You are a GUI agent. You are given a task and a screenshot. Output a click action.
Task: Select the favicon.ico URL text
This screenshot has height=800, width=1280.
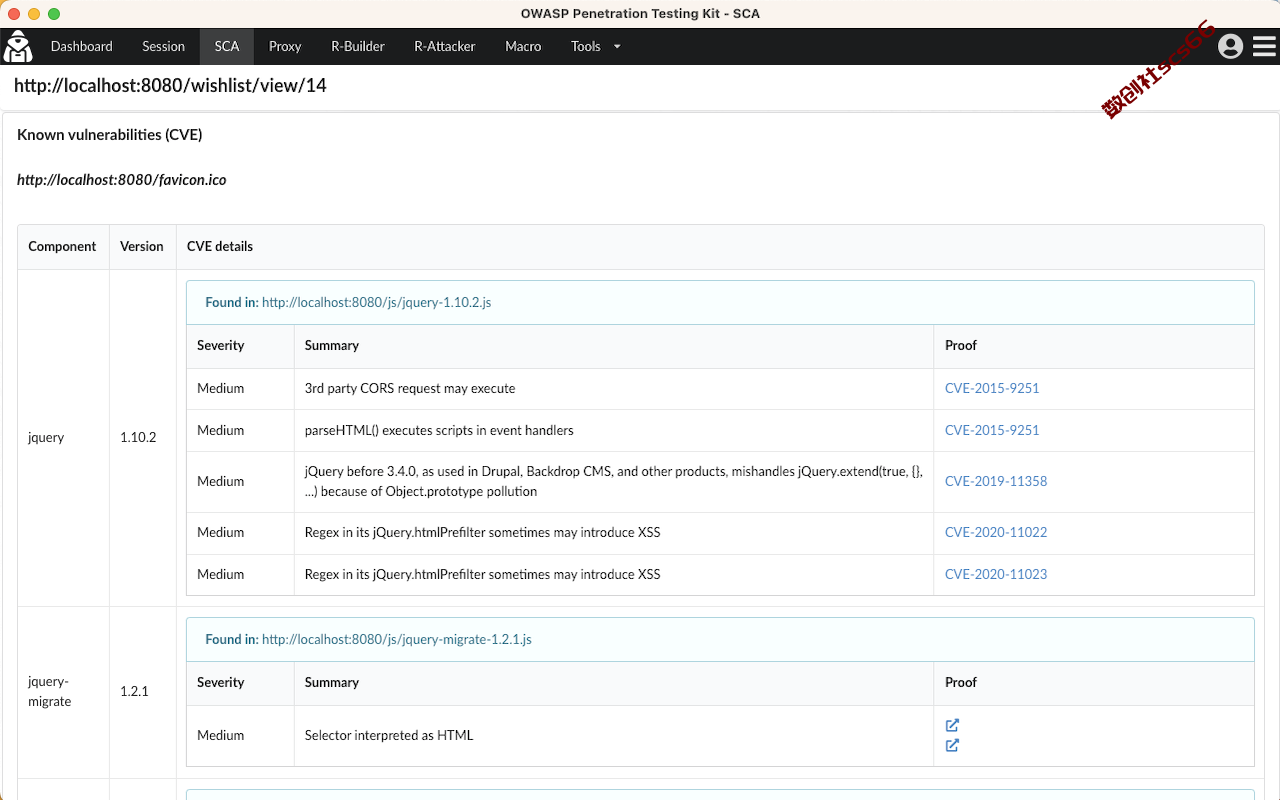click(122, 180)
